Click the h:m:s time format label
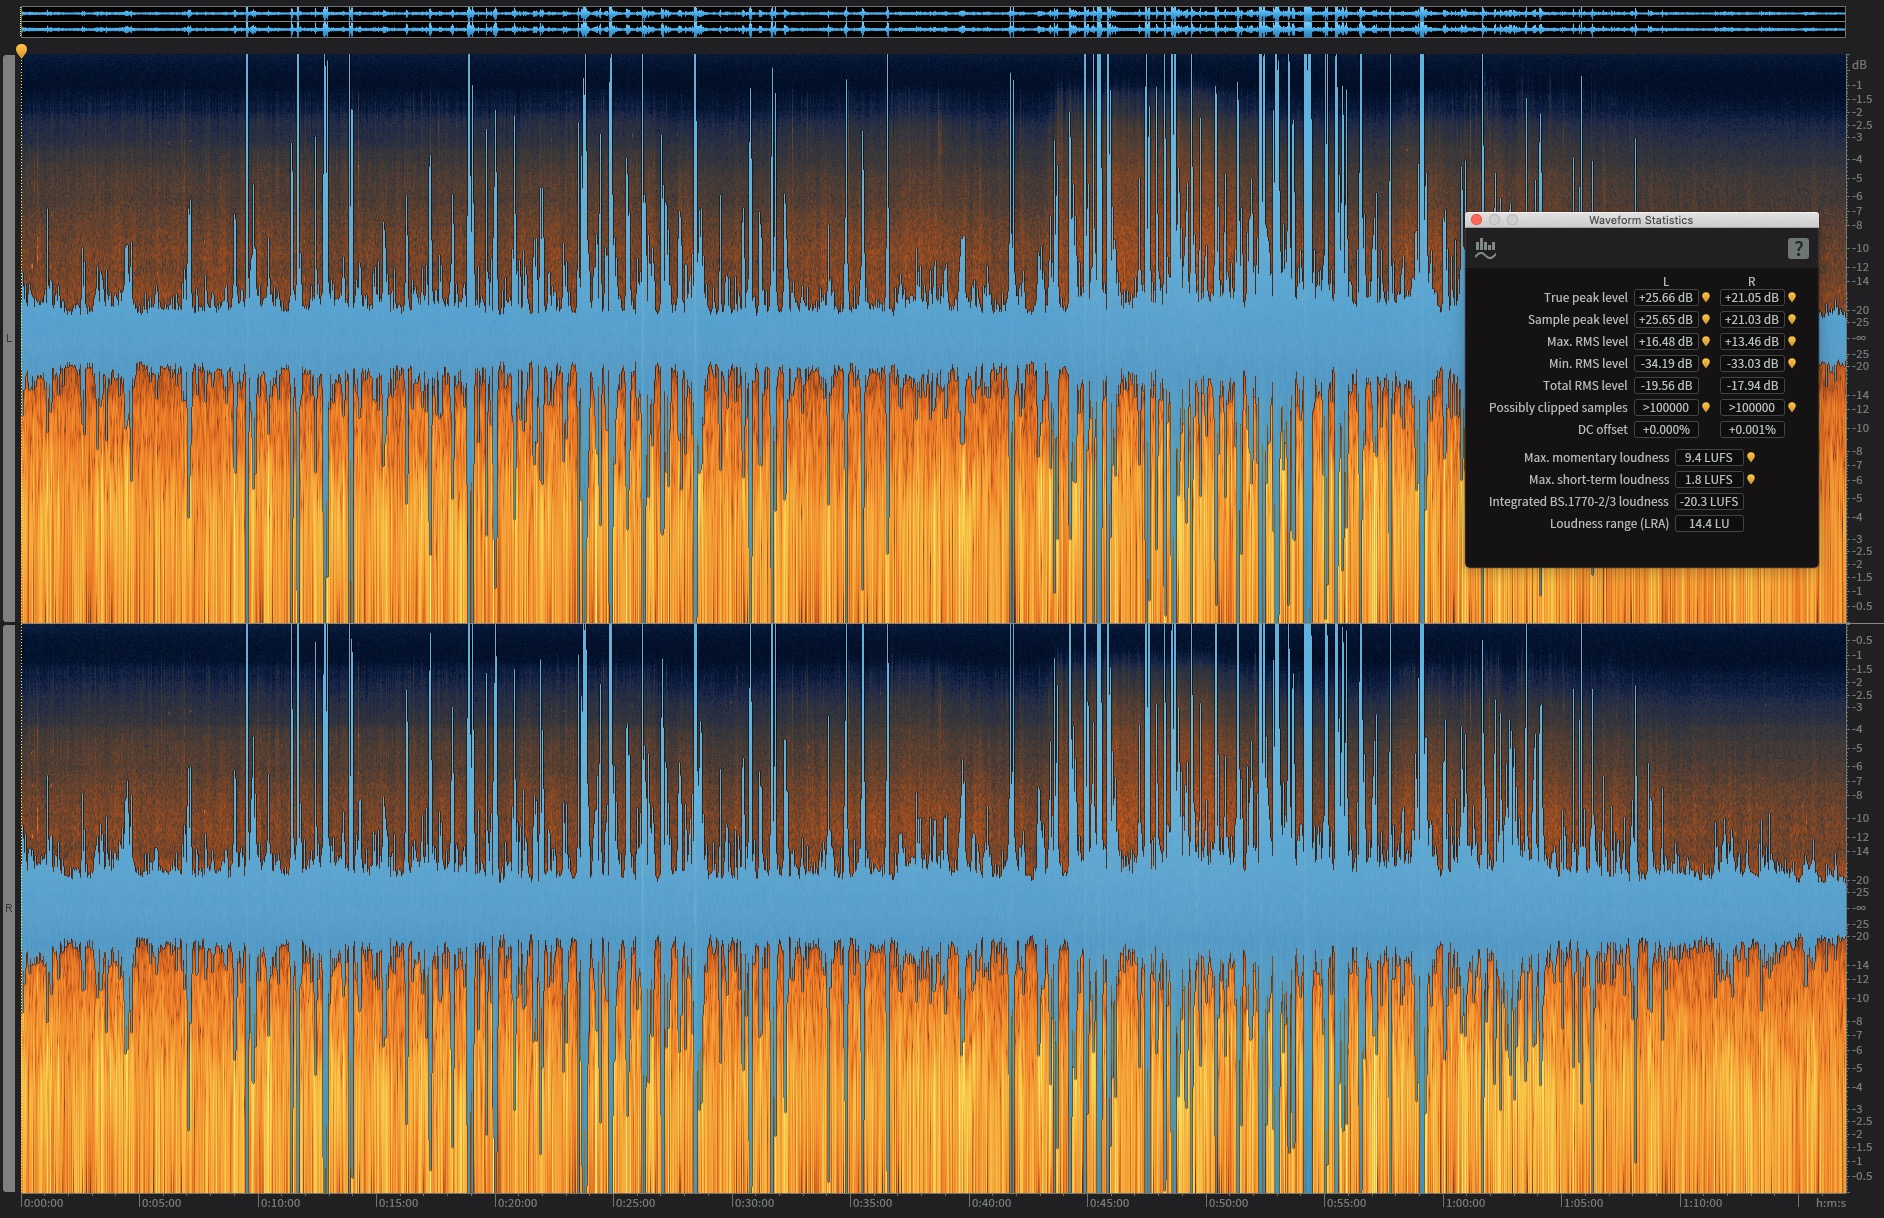 click(1831, 1203)
